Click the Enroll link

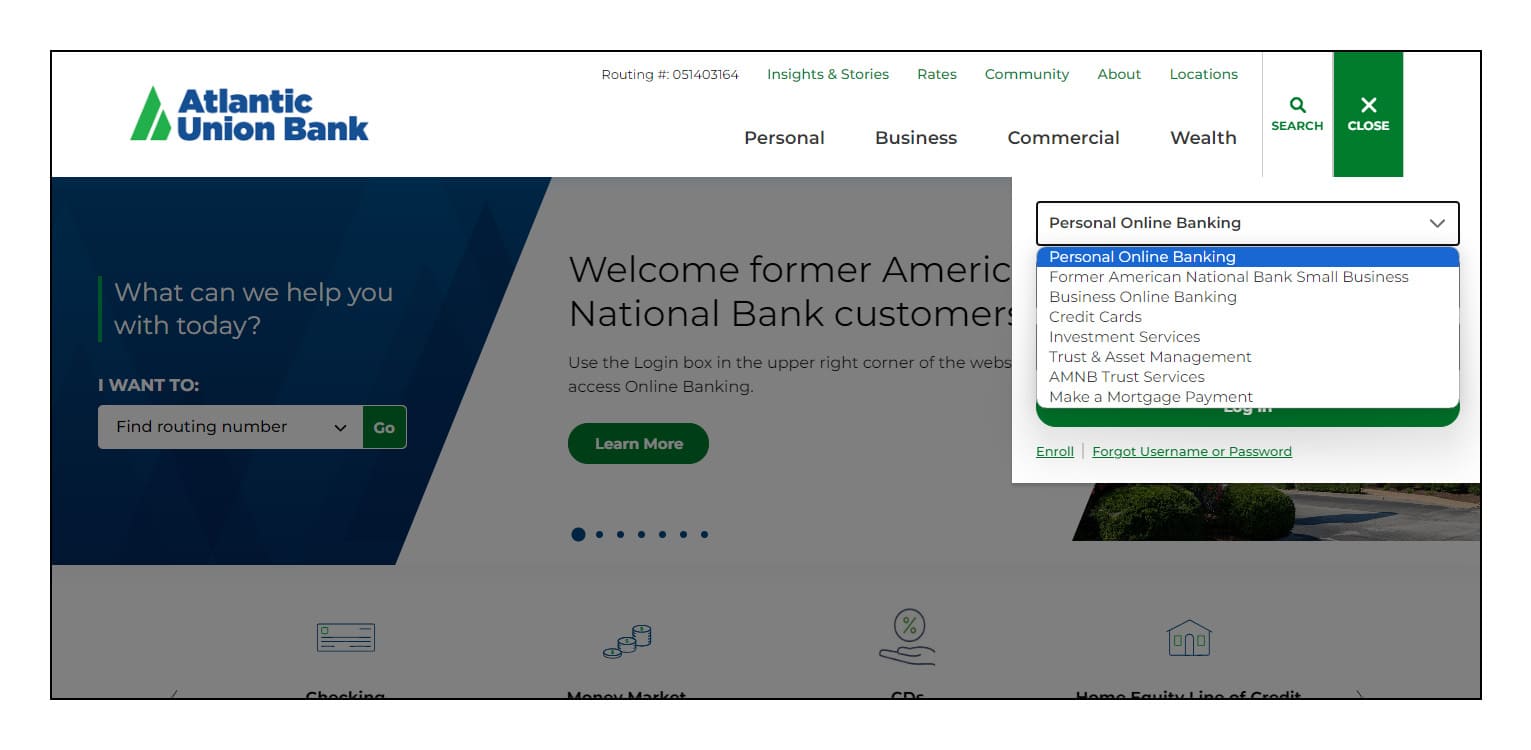[x=1055, y=452]
